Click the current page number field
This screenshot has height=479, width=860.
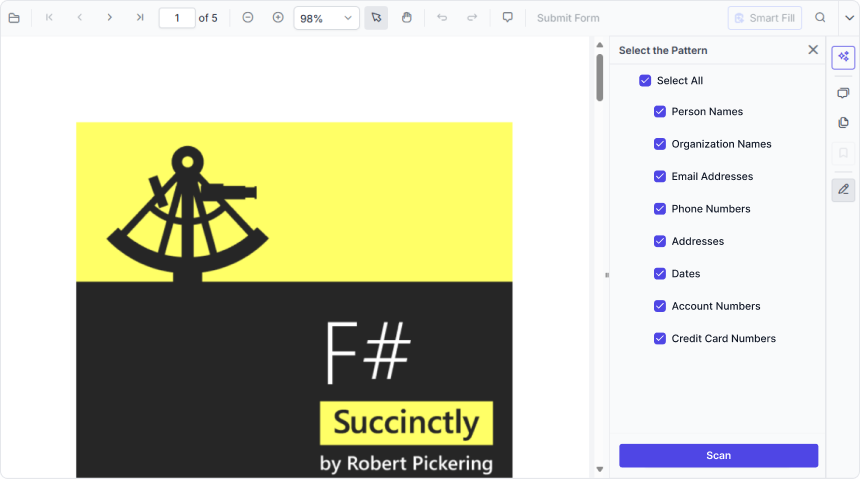click(177, 18)
